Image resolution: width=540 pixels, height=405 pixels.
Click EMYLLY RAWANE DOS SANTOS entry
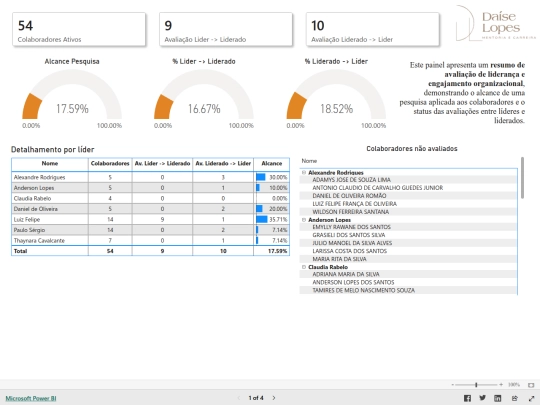point(351,227)
